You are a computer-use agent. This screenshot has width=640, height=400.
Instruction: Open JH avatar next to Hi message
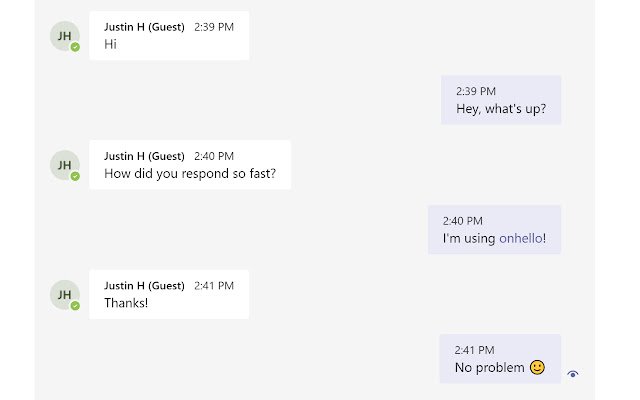[x=64, y=36]
